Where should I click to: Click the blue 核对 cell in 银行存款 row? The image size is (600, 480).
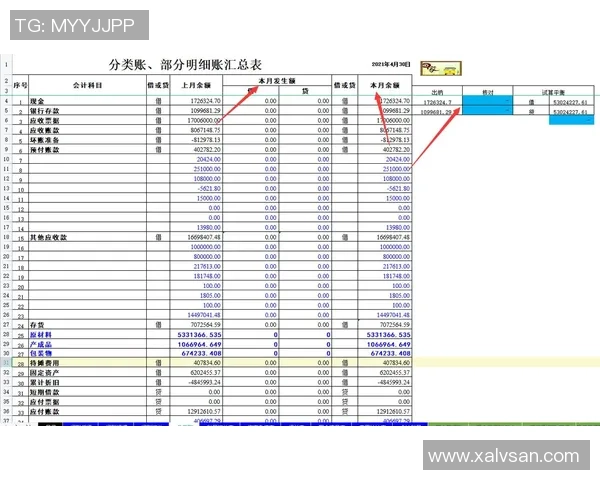[488, 111]
